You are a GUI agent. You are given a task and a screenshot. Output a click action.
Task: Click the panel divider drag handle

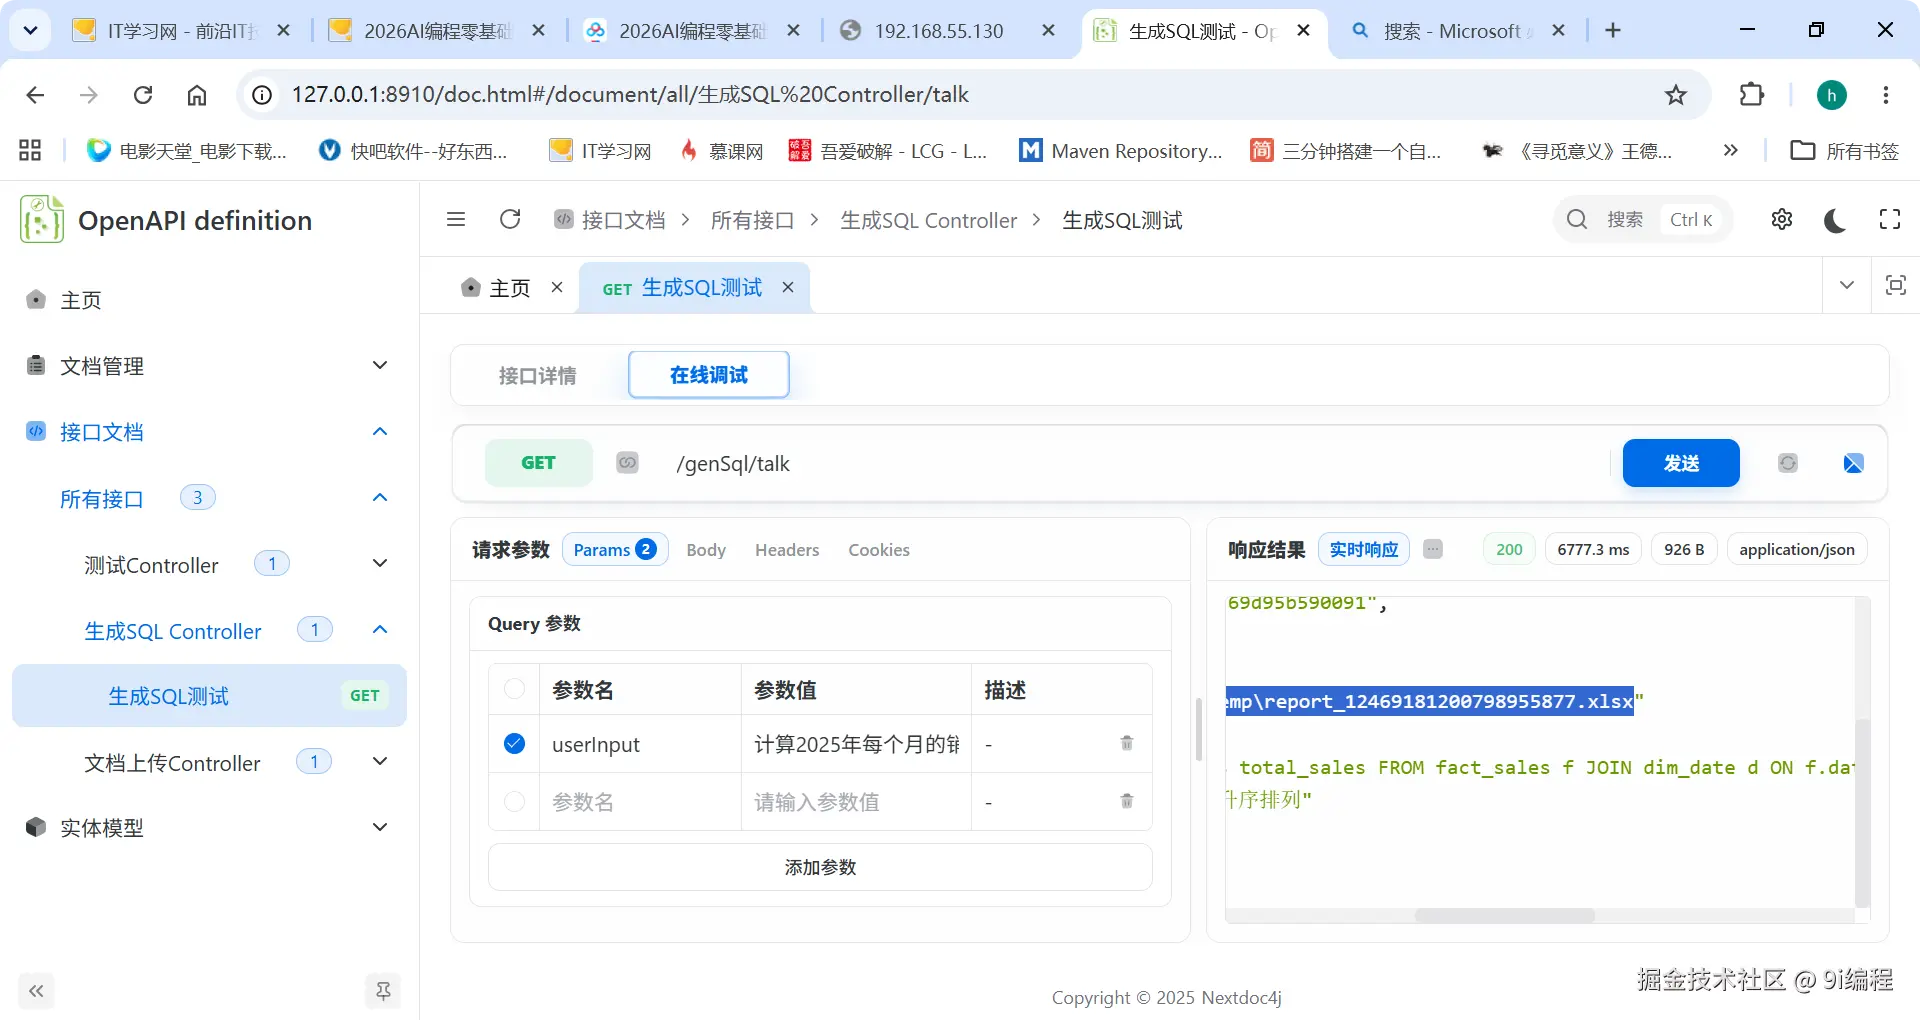[x=1198, y=729]
